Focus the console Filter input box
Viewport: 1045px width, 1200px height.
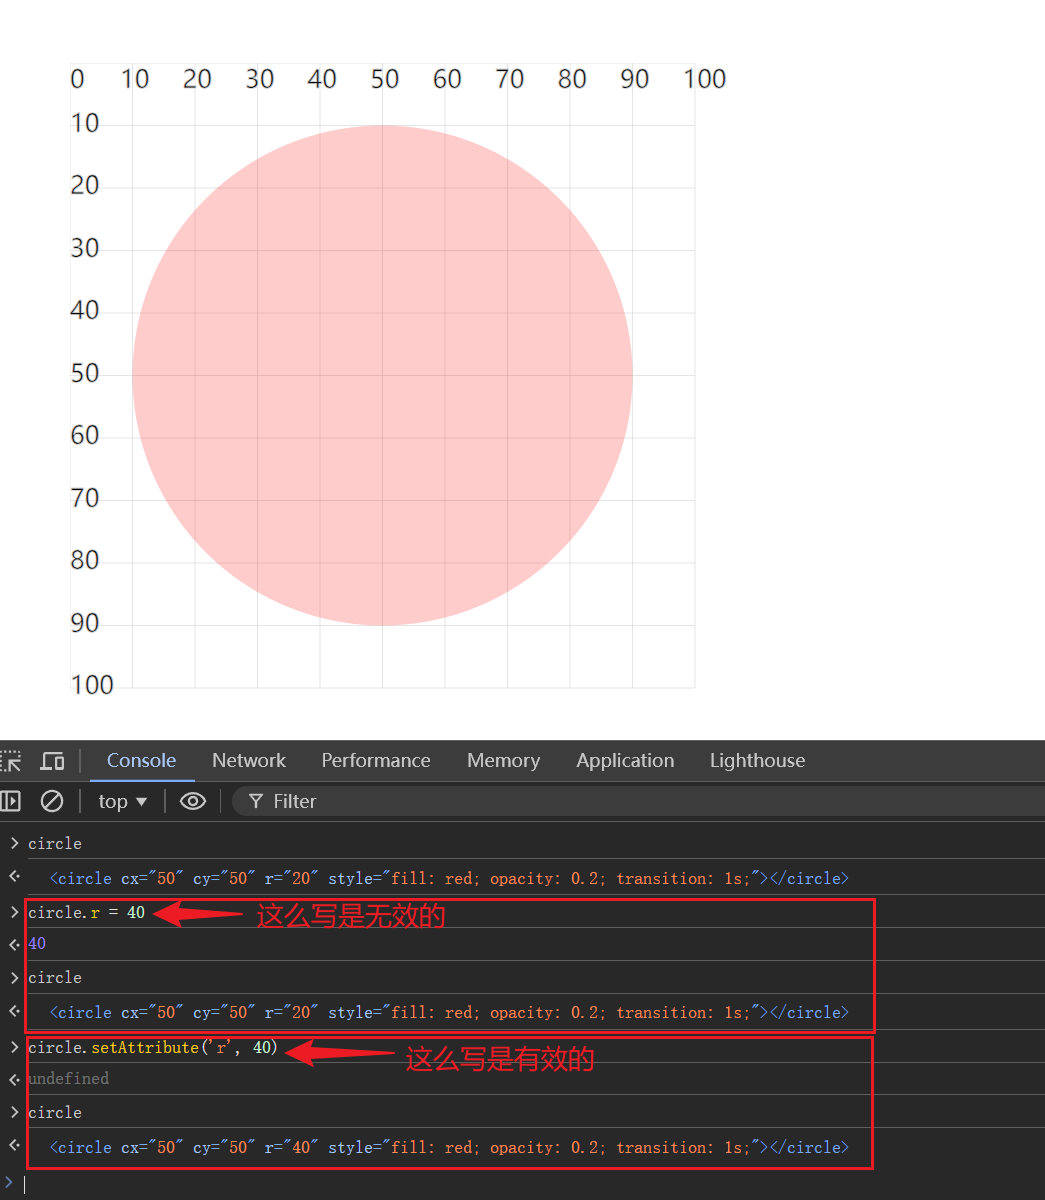[640, 801]
